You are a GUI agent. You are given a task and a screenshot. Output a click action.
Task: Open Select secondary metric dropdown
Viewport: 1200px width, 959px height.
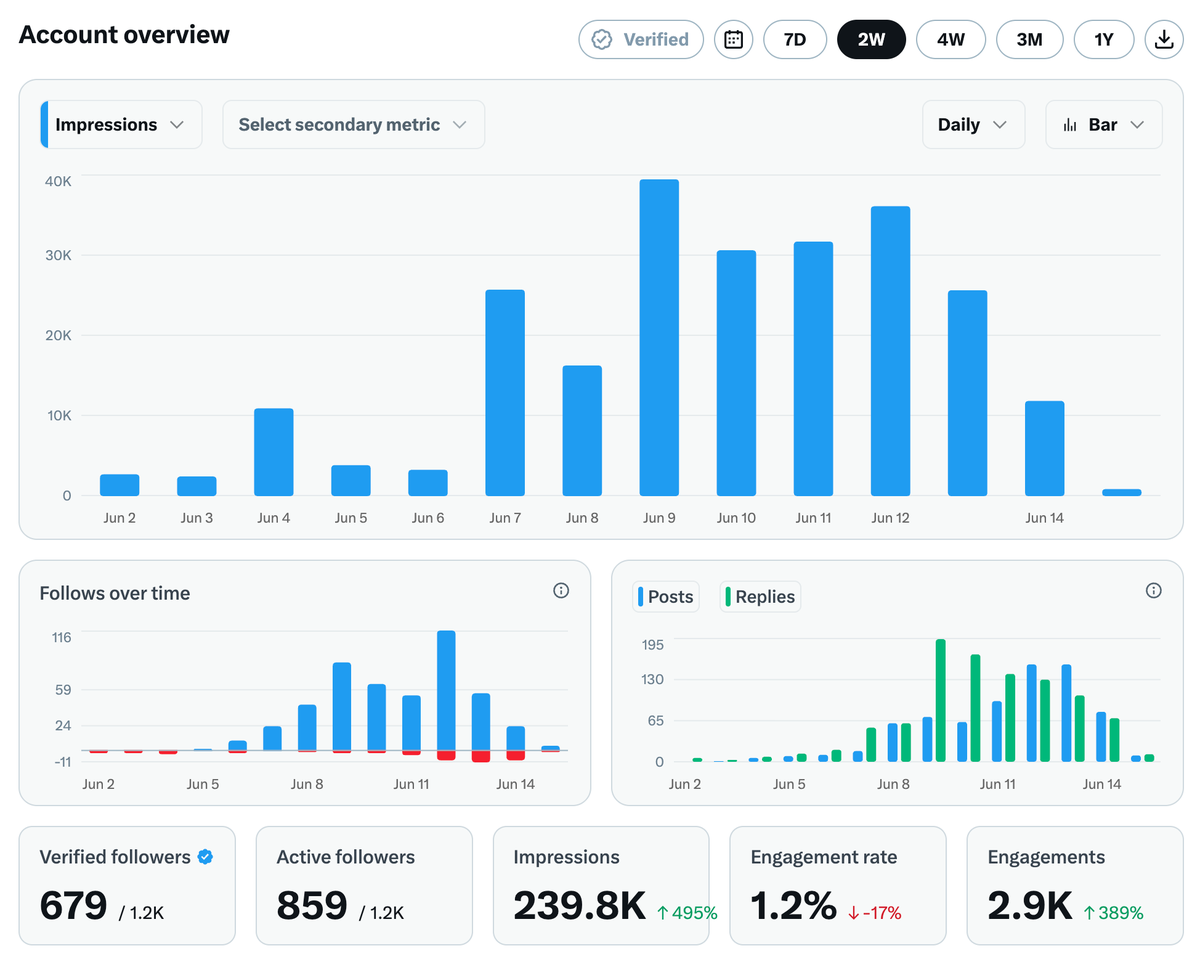[x=353, y=125]
